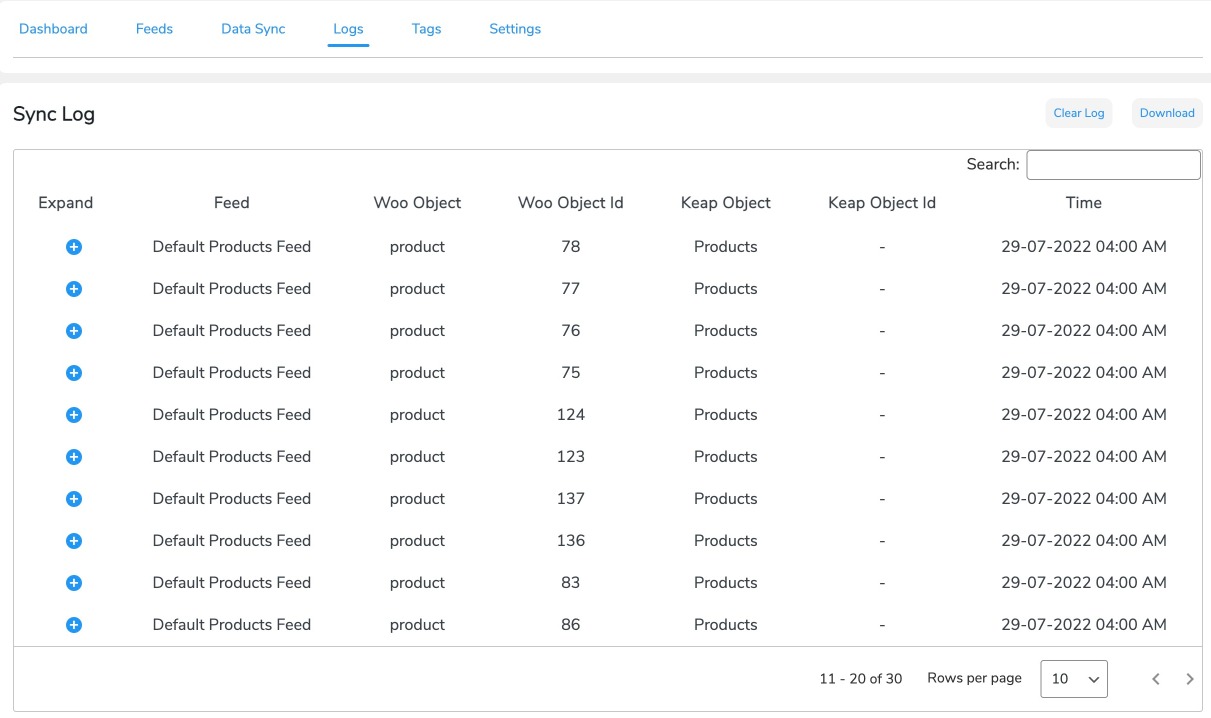
Task: Expand the entry with Woo Object Id 137
Action: coord(73,498)
